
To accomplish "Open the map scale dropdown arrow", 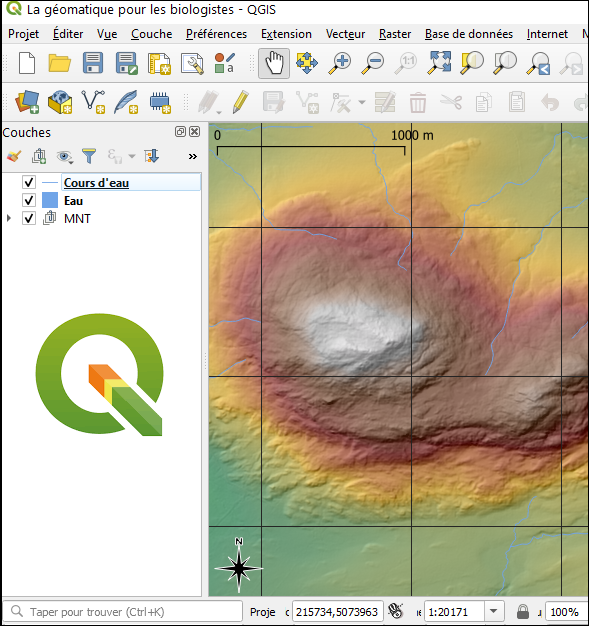I will pos(493,611).
